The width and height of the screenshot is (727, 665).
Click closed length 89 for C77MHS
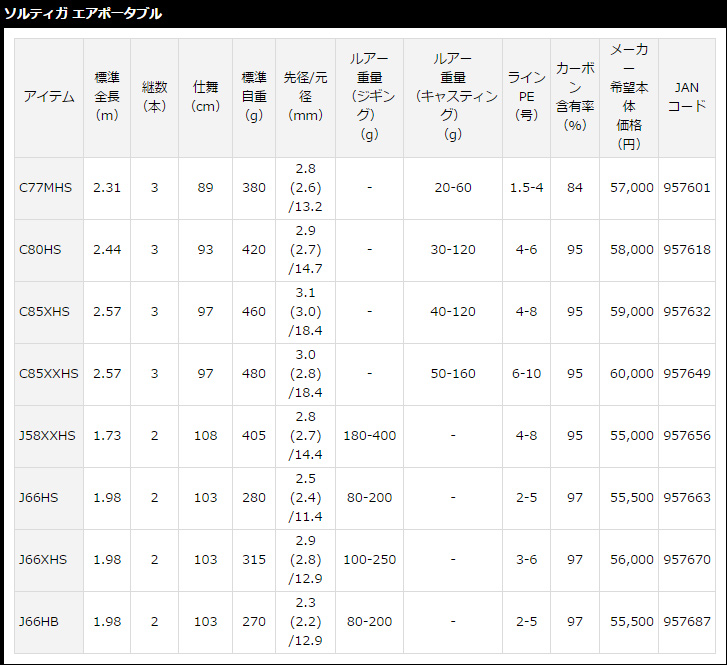tap(205, 188)
